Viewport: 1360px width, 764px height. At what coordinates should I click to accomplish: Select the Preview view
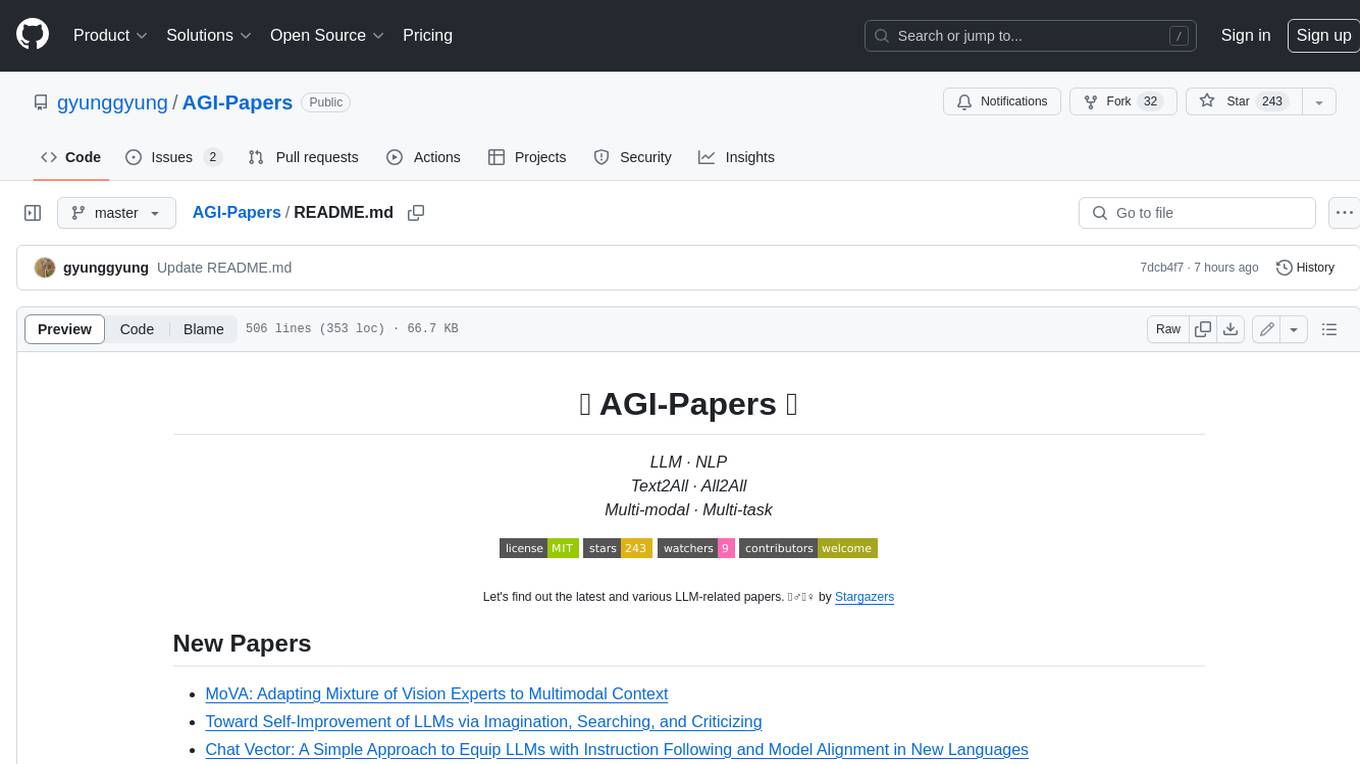click(x=65, y=329)
